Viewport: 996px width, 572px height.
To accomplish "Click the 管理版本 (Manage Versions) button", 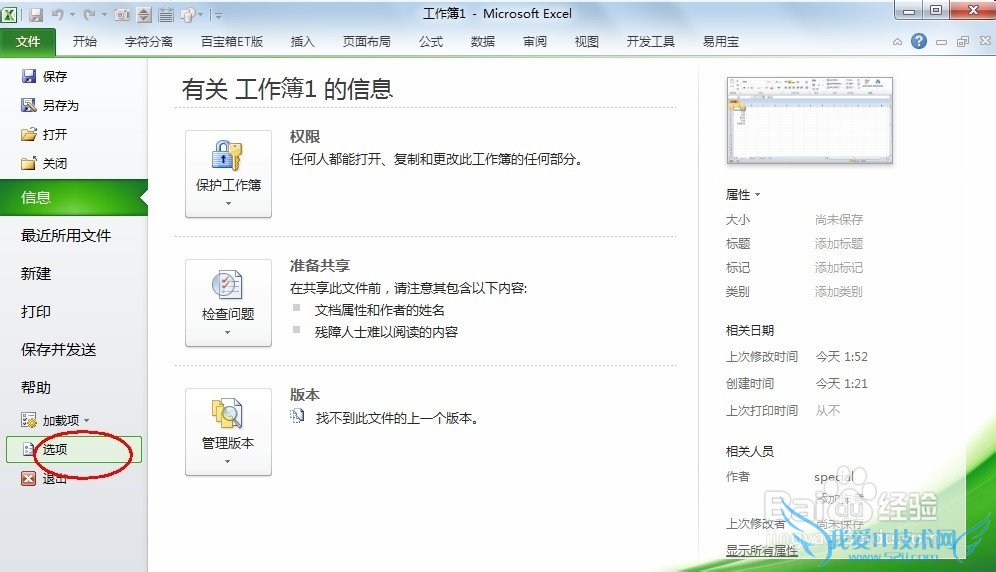I will (228, 432).
